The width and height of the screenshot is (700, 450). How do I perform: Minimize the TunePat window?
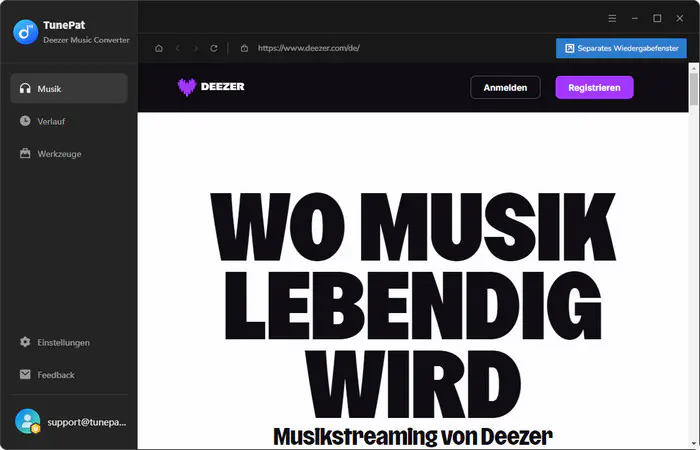(635, 18)
